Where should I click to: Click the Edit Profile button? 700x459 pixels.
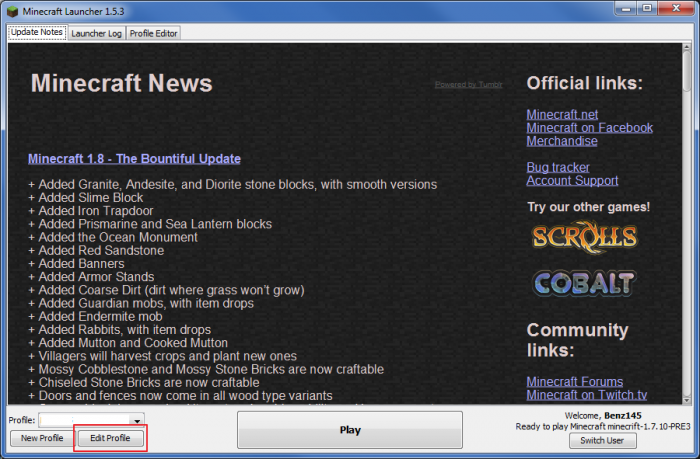click(110, 438)
